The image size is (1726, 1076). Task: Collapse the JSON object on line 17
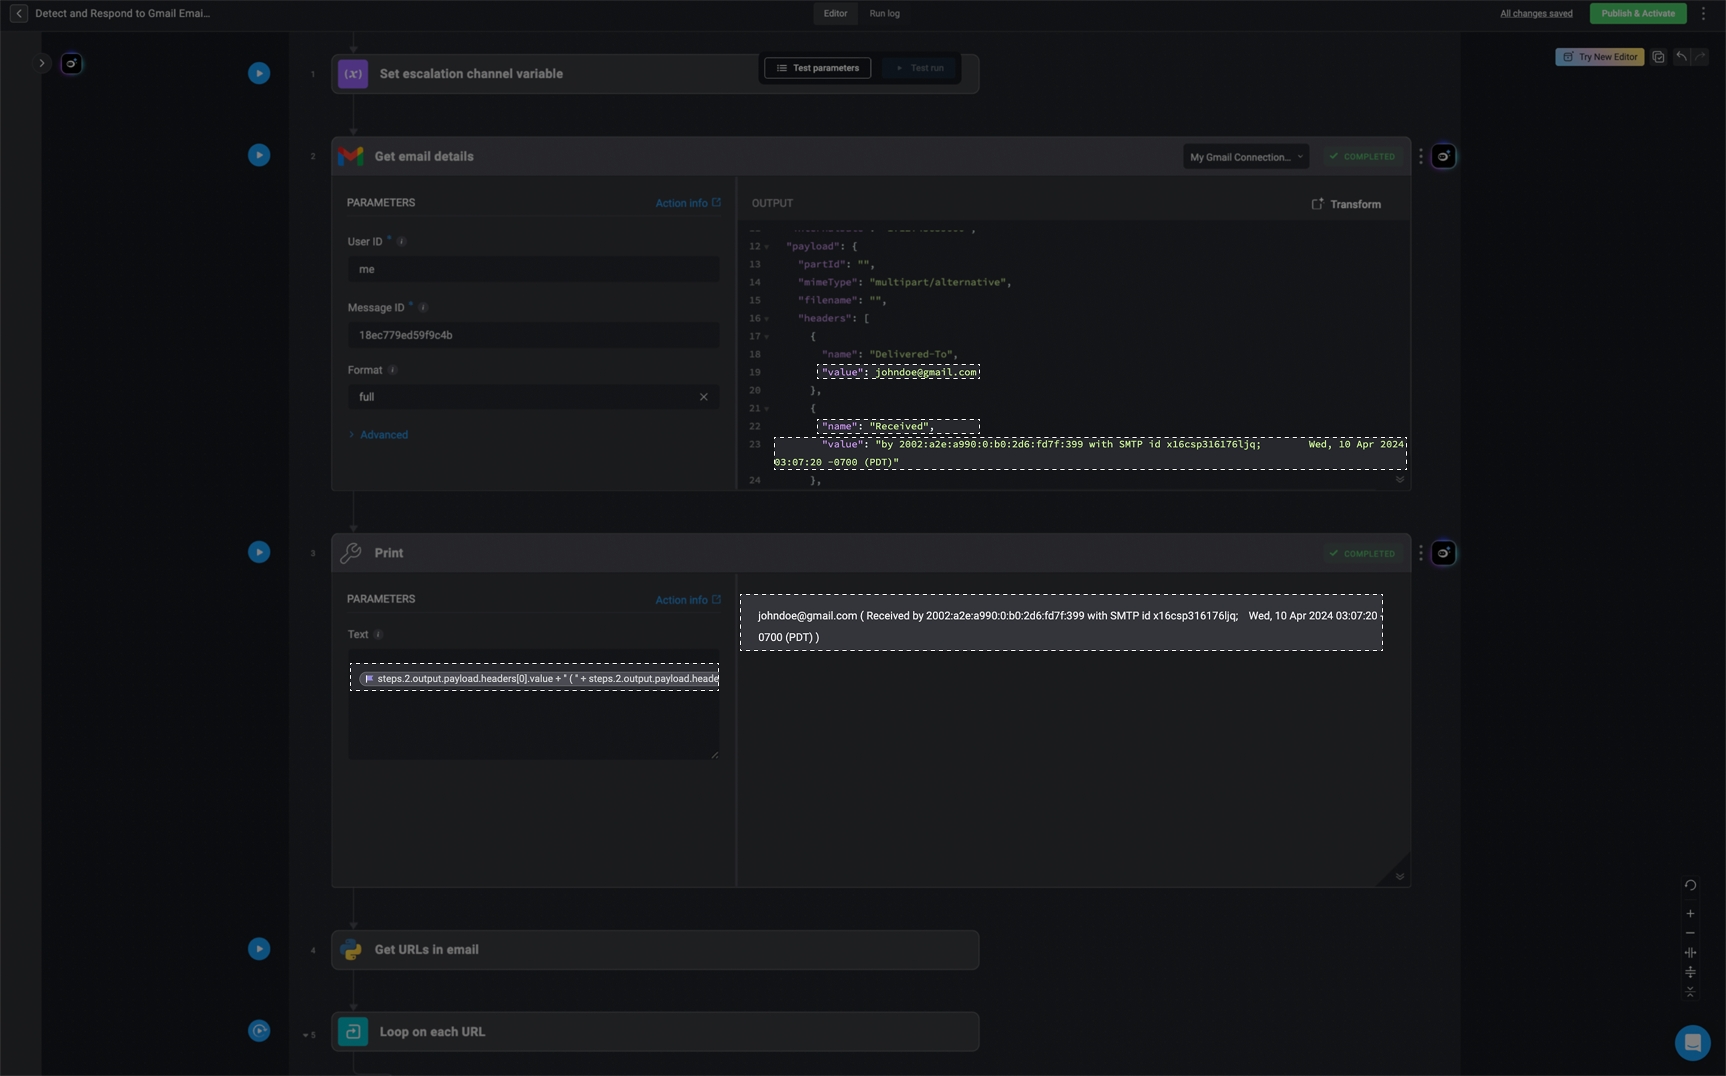767,337
